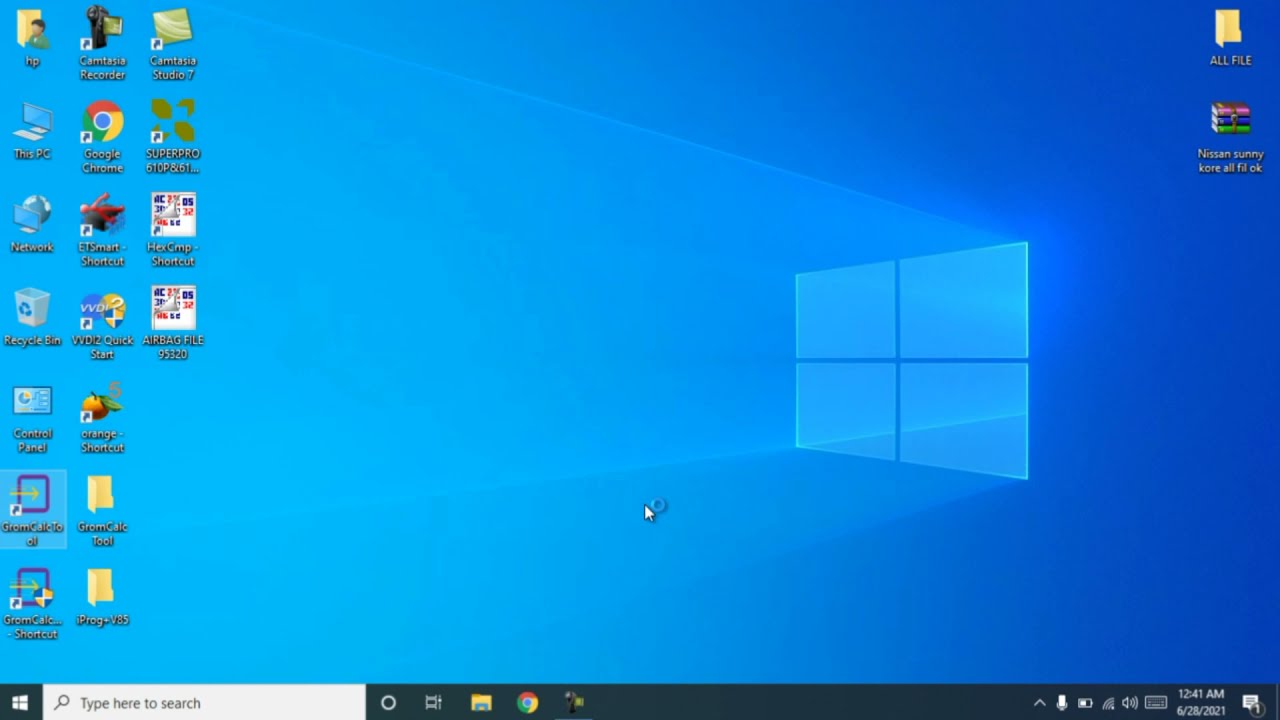Viewport: 1280px width, 720px height.
Task: Open the touch keyboard tray icon
Action: pos(1156,703)
